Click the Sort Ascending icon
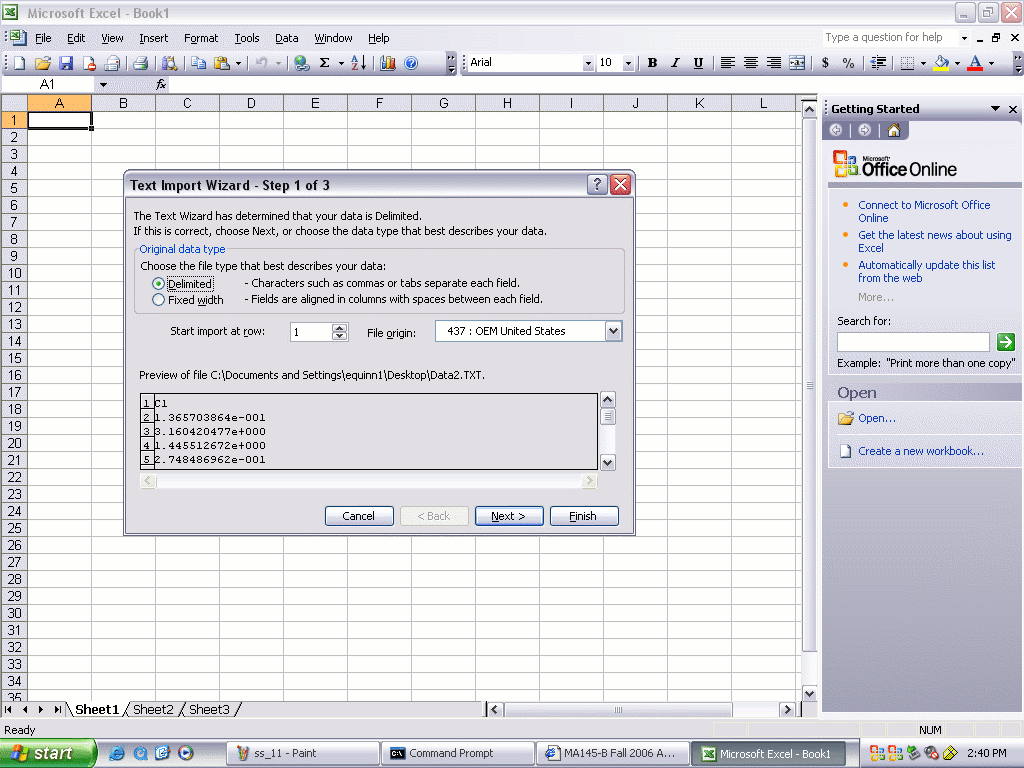 tap(359, 63)
